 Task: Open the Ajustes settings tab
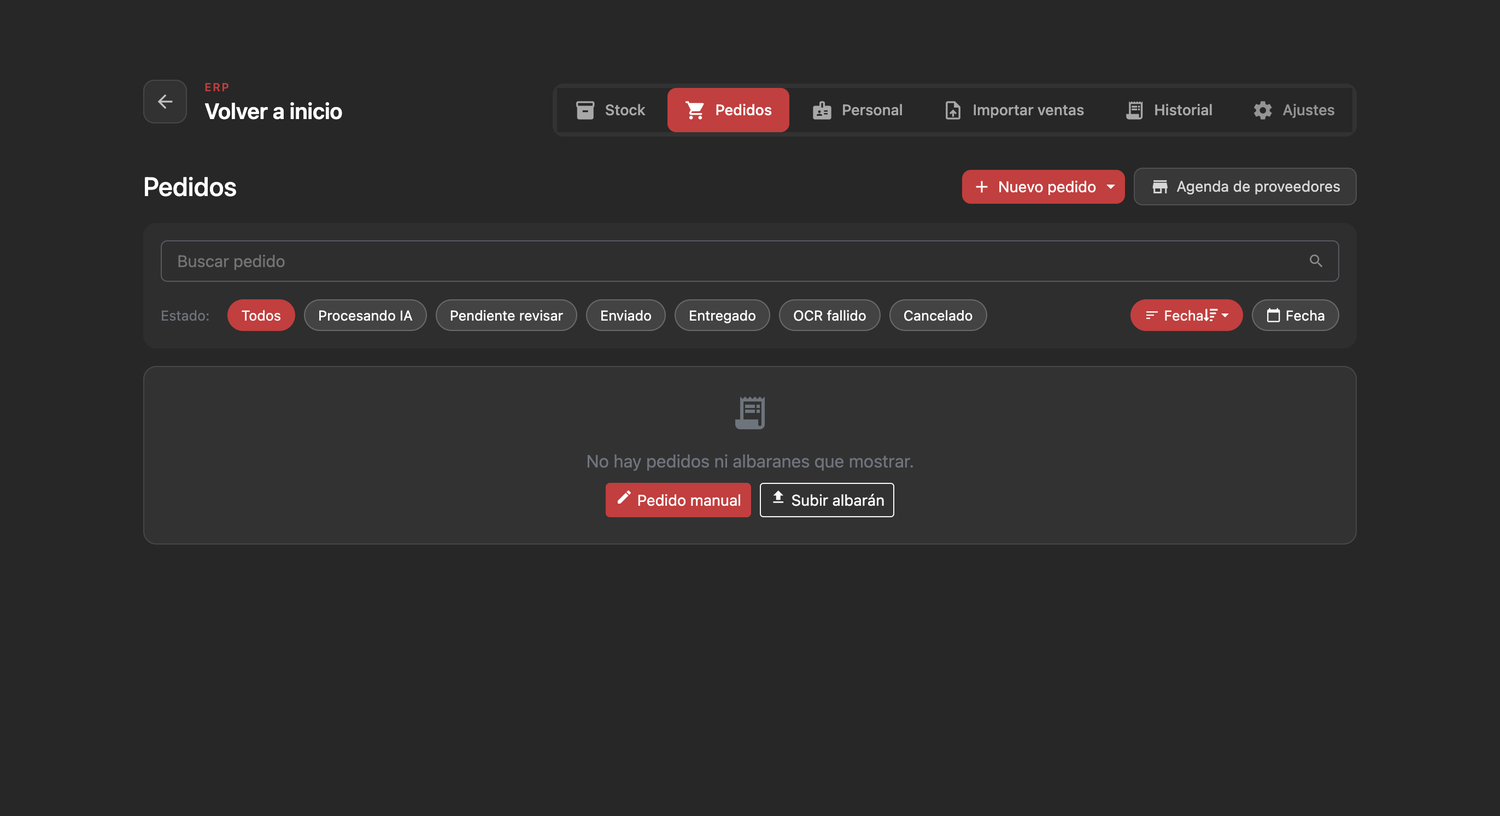pyautogui.click(x=1294, y=110)
